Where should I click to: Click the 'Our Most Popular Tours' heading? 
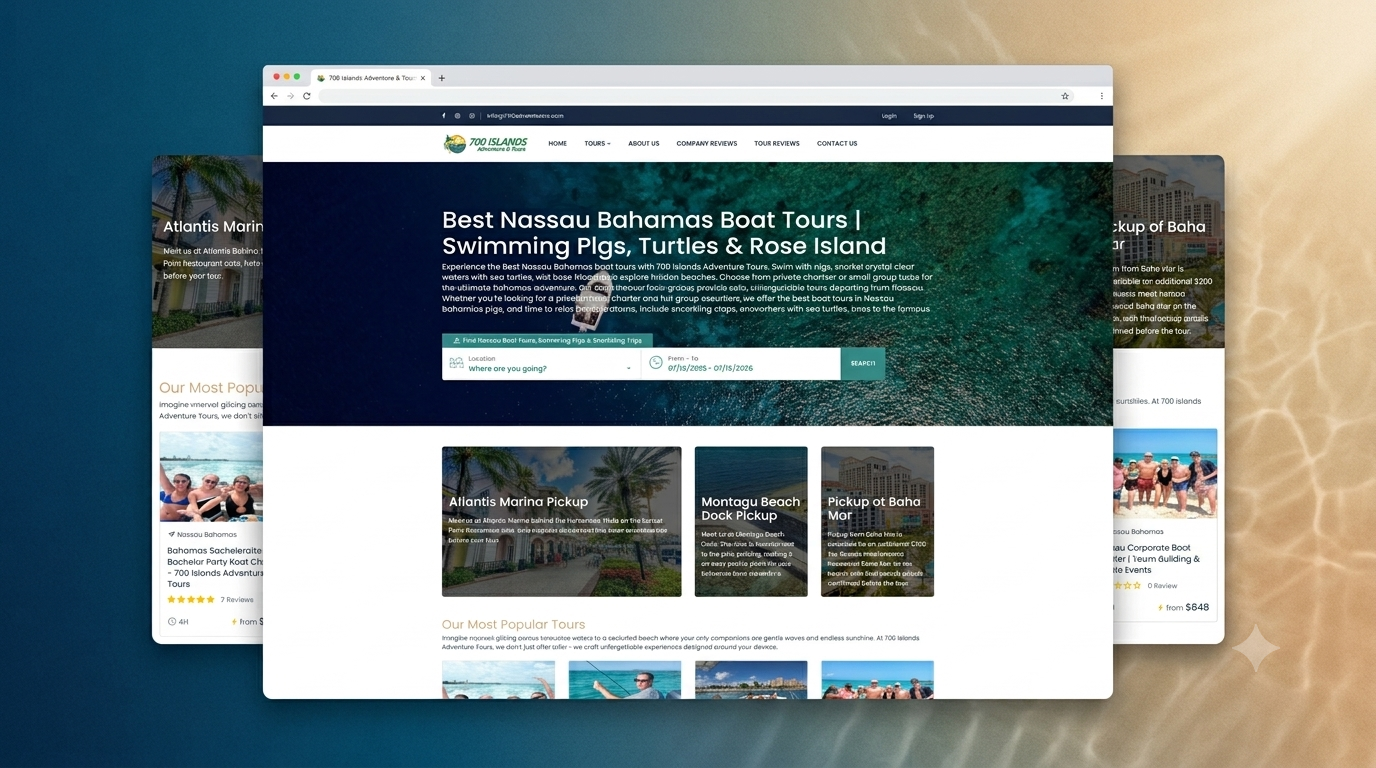(513, 624)
